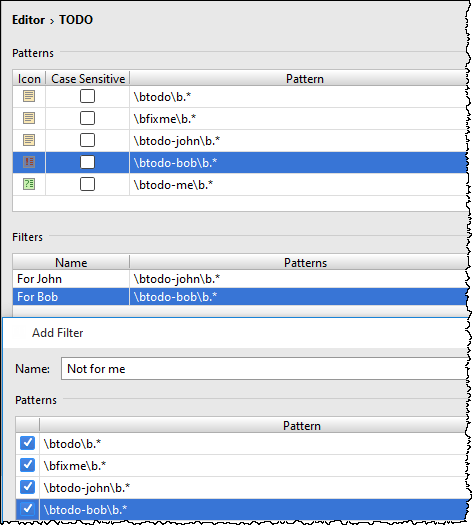Viewport: 473px width, 527px height.
Task: Click the green question icon for todo-me
Action: (x=29, y=184)
